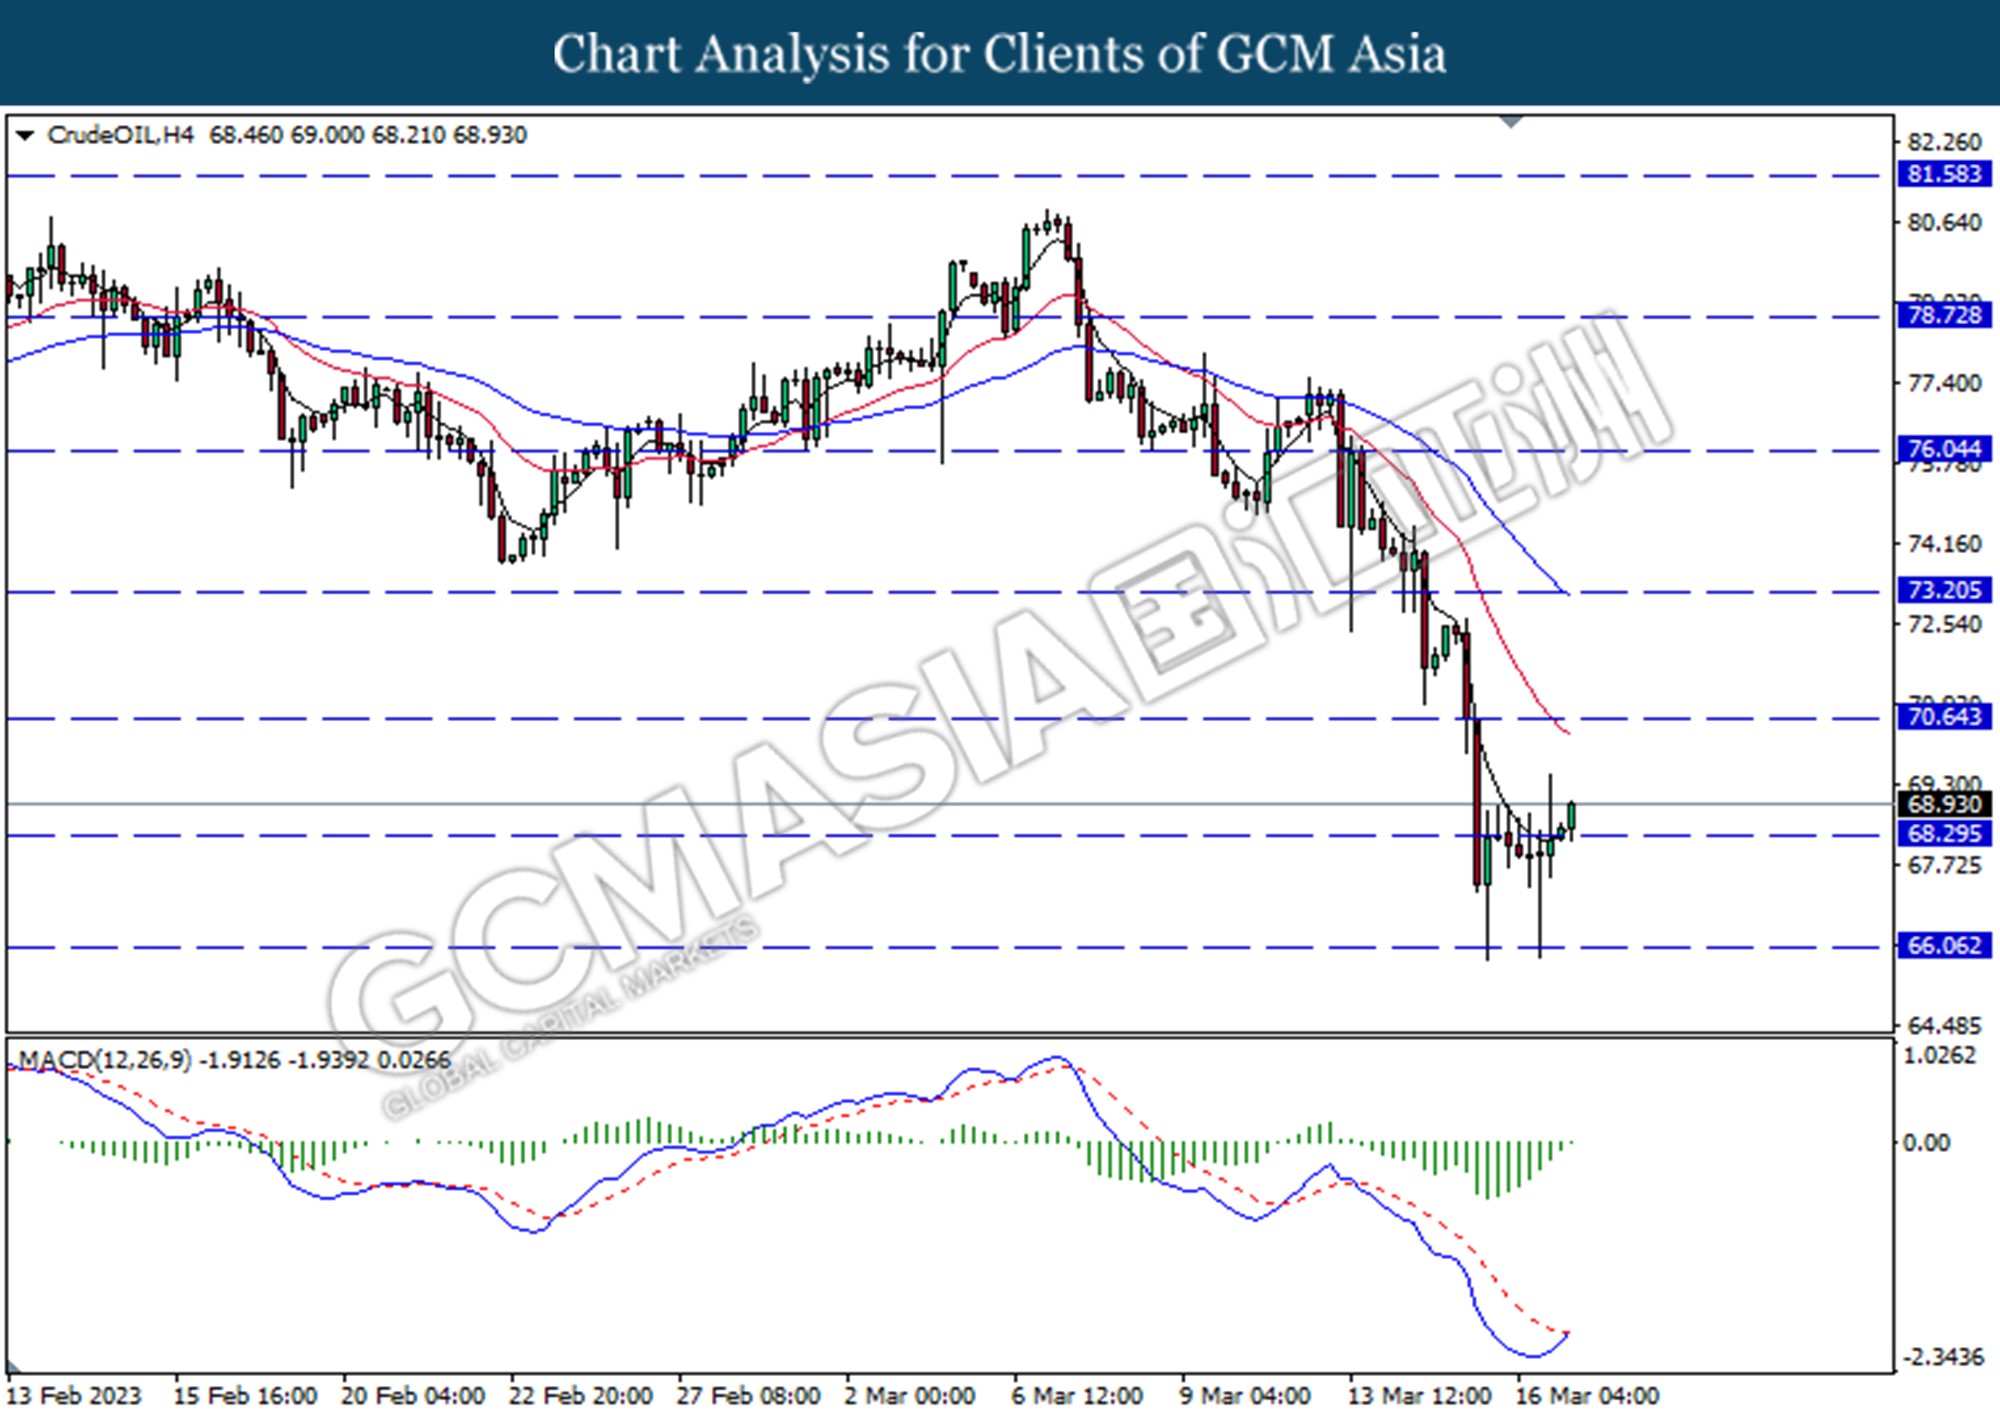Click the 27 Feb 08:00 time label

click(749, 1396)
